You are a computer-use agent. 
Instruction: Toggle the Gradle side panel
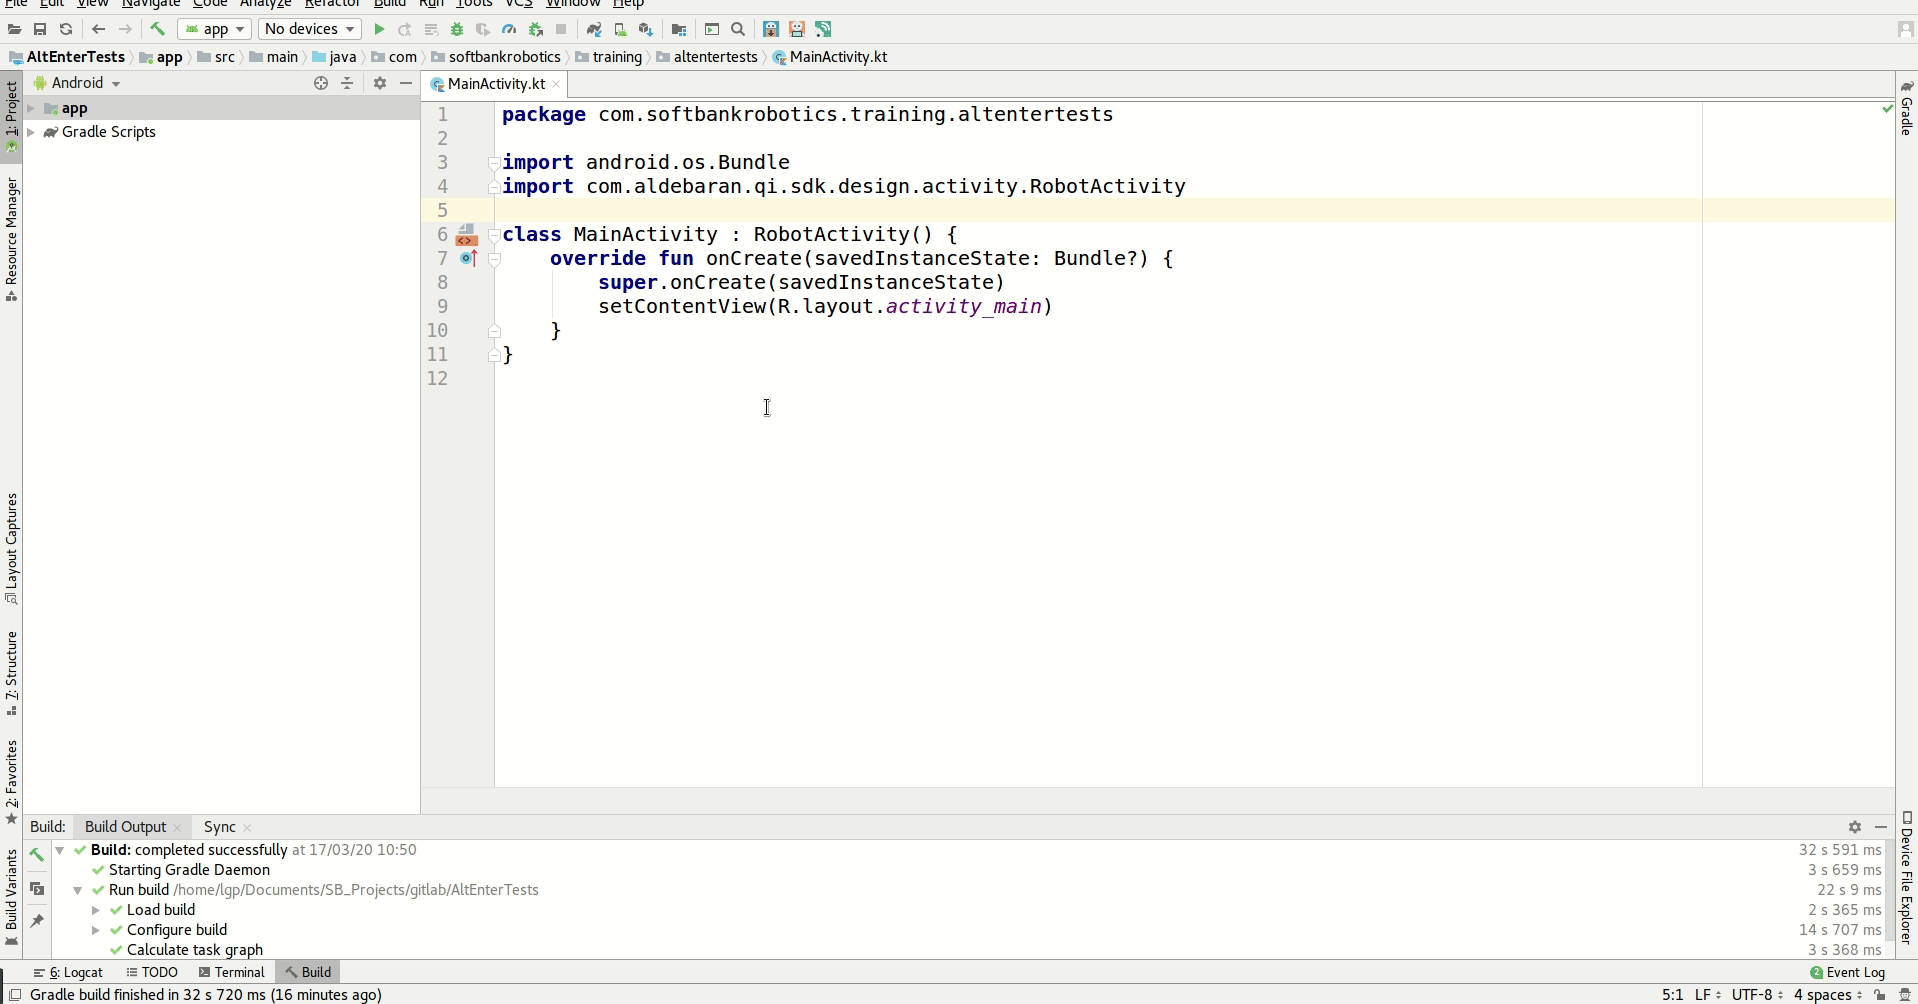coord(1906,108)
